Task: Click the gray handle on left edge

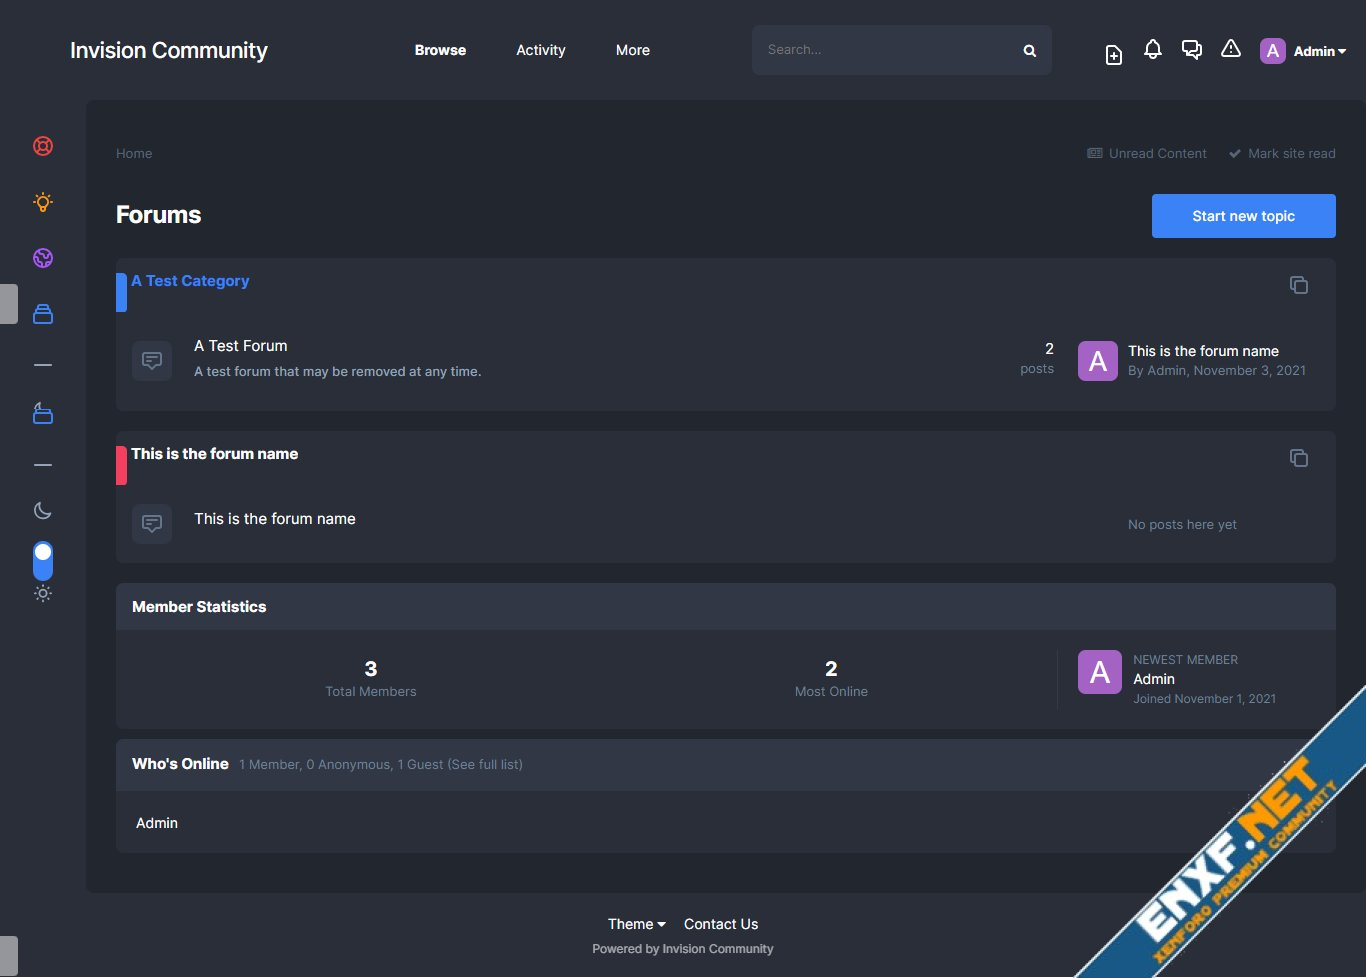Action: pos(9,304)
